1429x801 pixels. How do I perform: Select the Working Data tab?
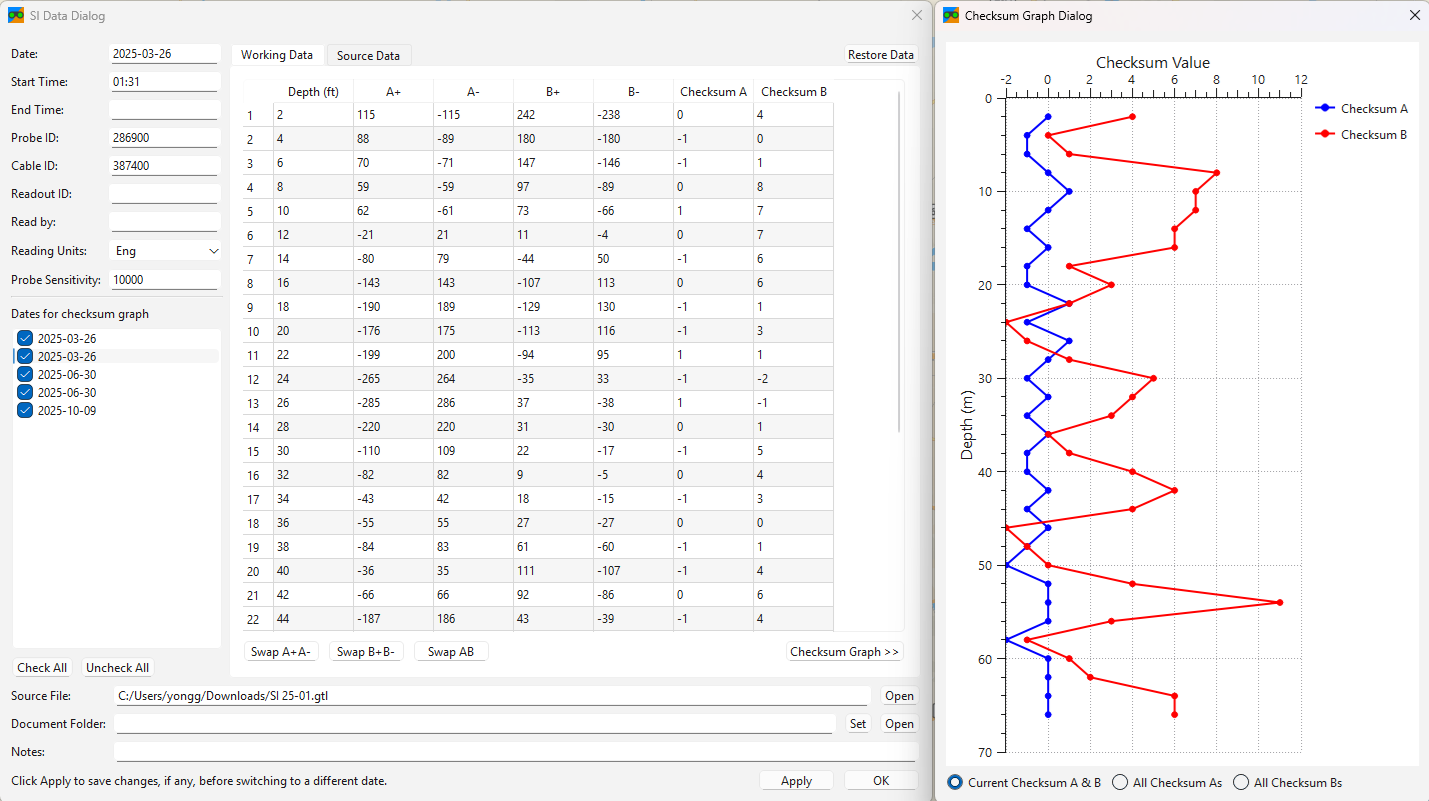coord(277,55)
